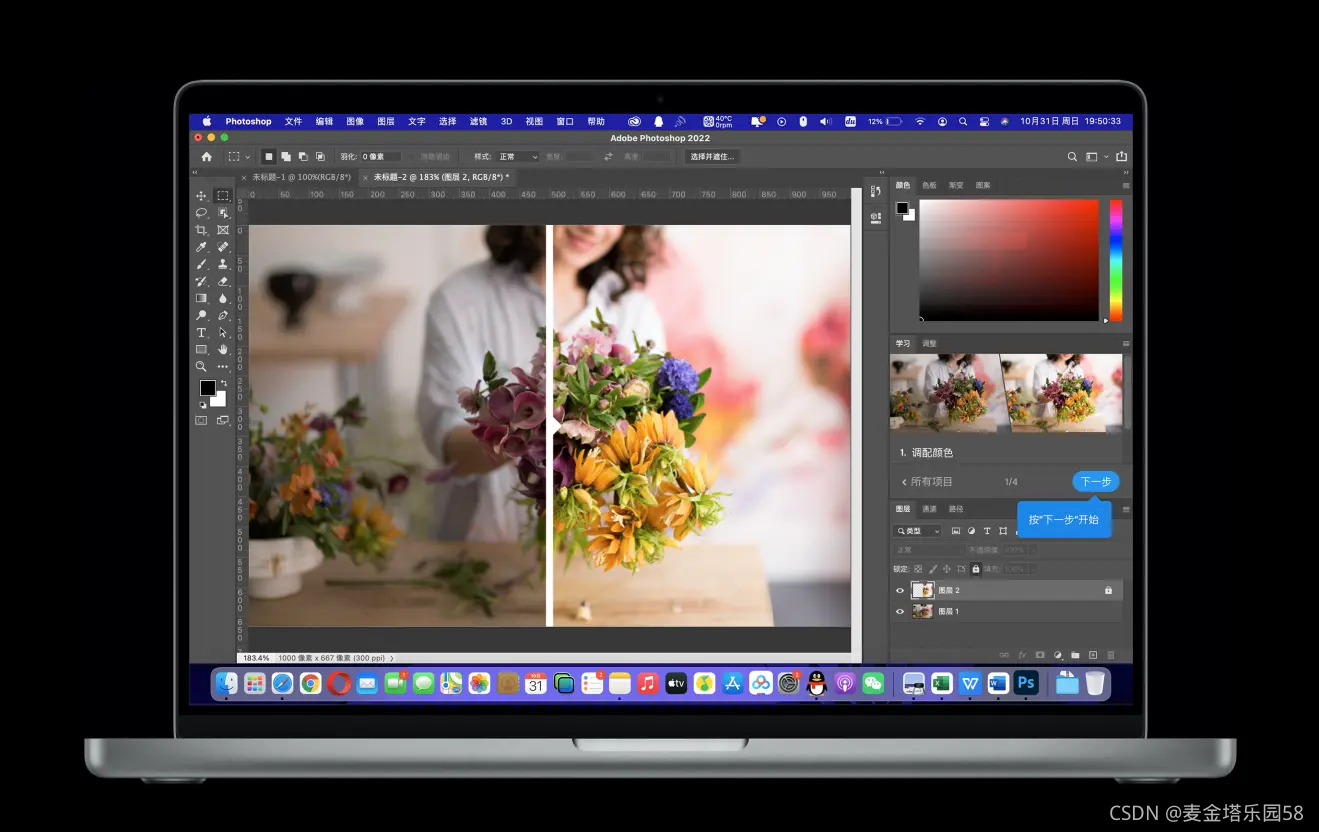Viewport: 1319px width, 832px height.
Task: Click the share icon at top right
Action: point(1121,157)
